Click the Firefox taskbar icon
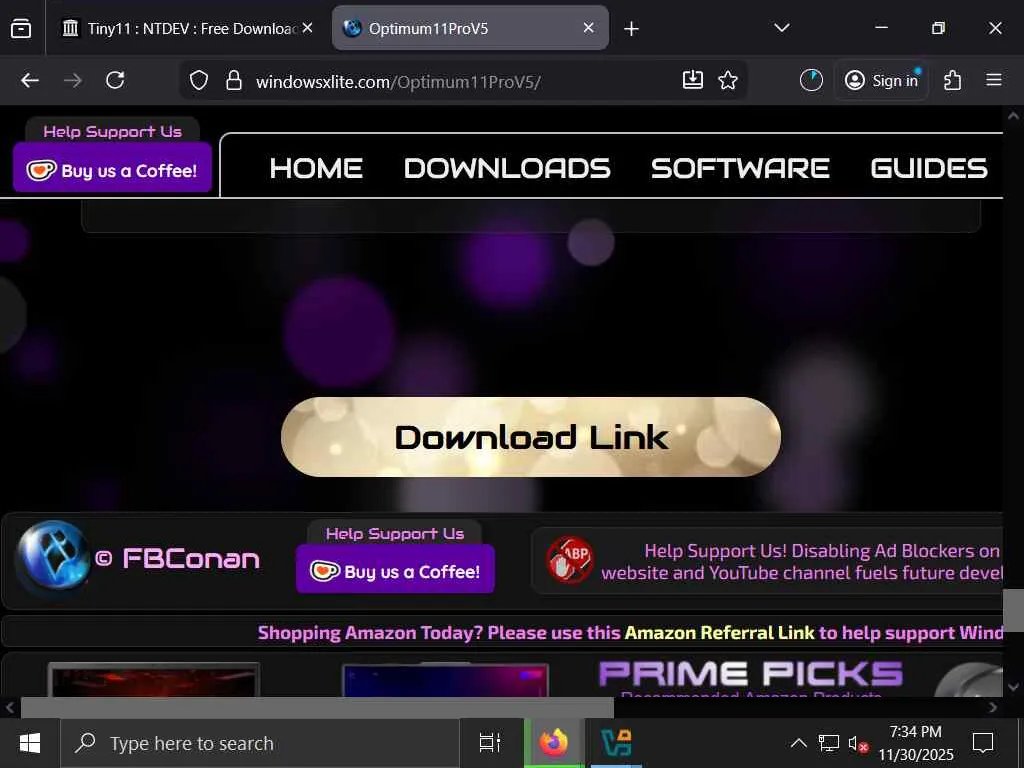Viewport: 1024px width, 768px height. 554,743
